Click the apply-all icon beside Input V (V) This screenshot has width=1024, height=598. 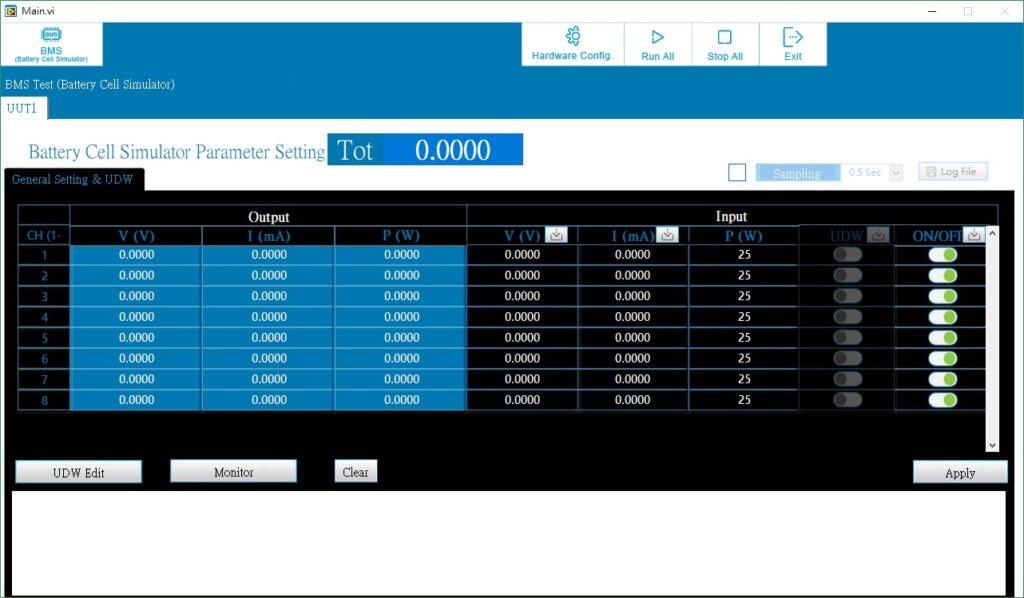557,234
